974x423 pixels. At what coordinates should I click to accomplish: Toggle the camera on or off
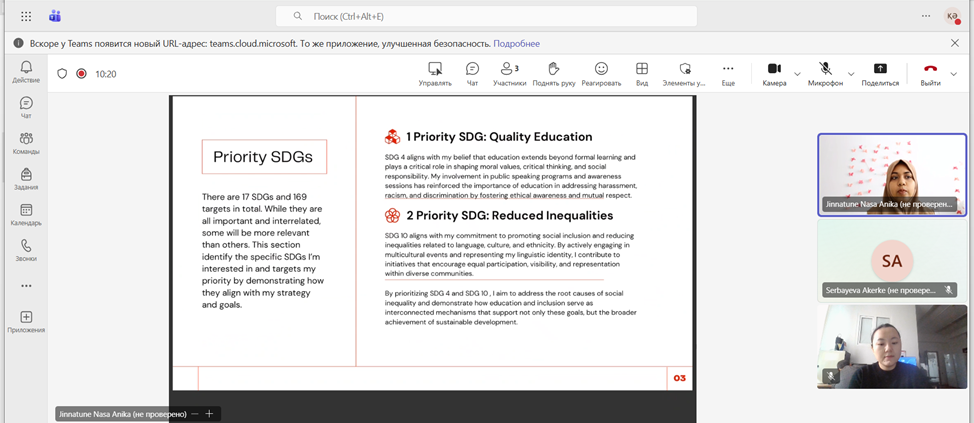point(774,73)
